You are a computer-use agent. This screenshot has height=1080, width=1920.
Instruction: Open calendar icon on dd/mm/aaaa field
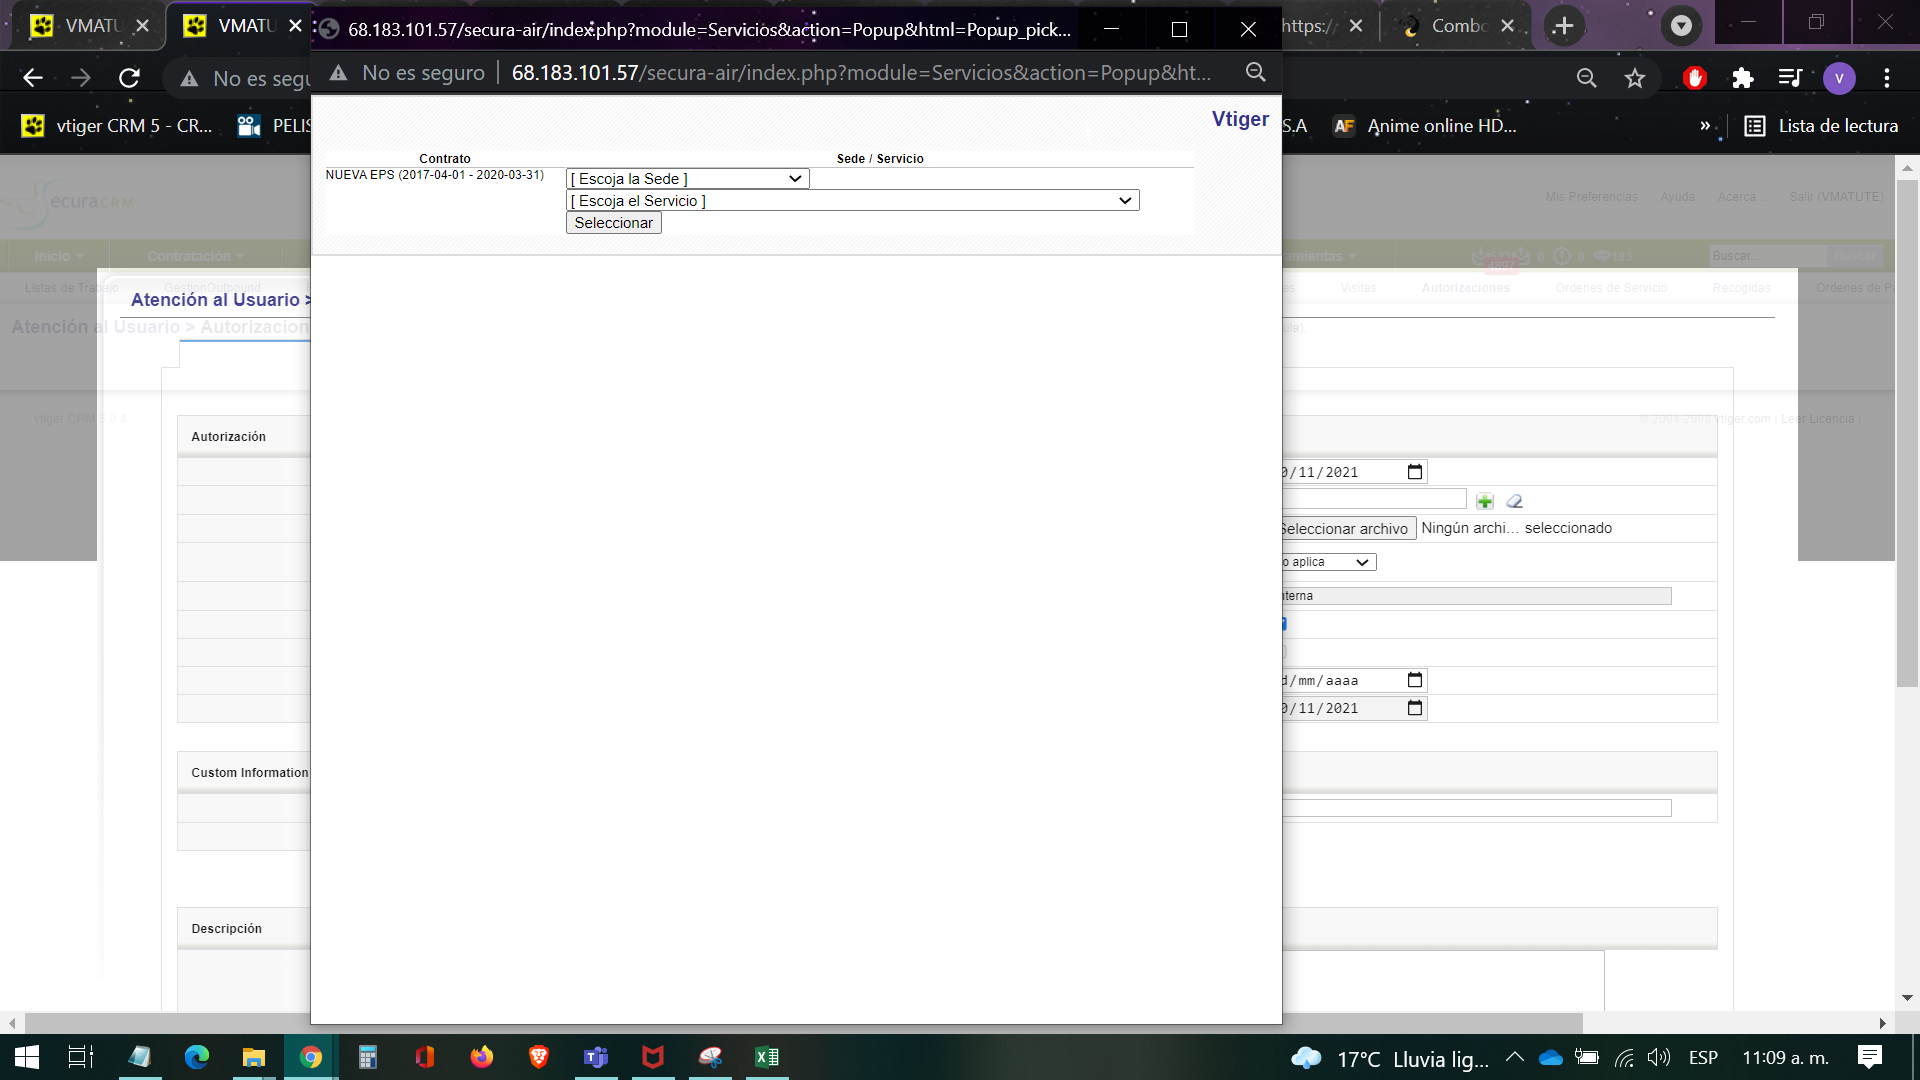pos(1414,680)
